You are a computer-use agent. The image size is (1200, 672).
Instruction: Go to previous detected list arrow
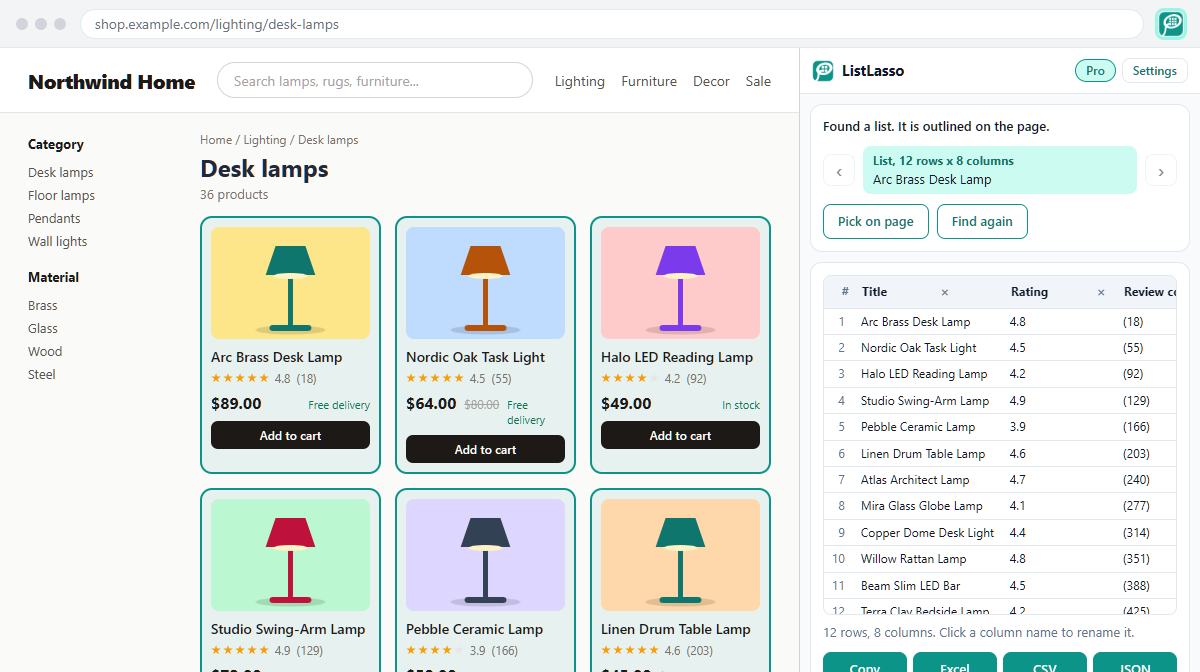click(839, 171)
